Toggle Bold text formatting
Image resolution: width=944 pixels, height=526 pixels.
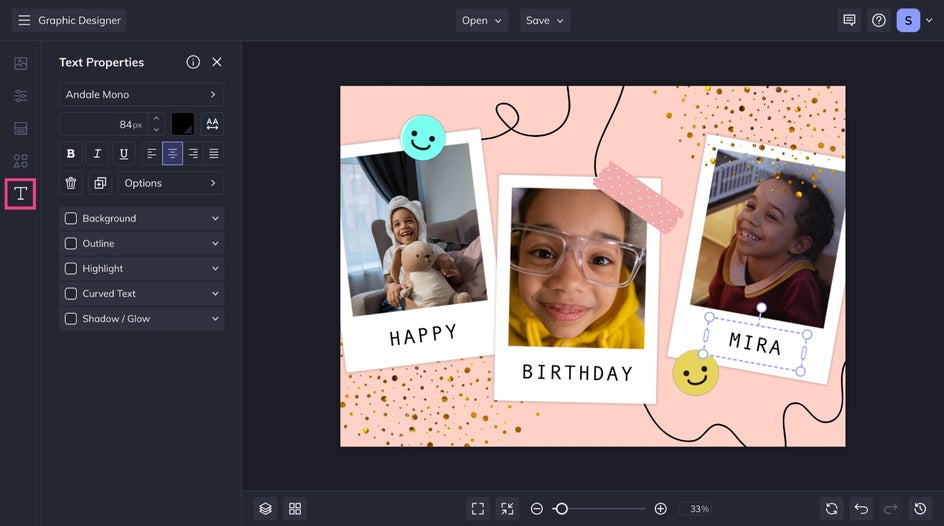pyautogui.click(x=70, y=153)
